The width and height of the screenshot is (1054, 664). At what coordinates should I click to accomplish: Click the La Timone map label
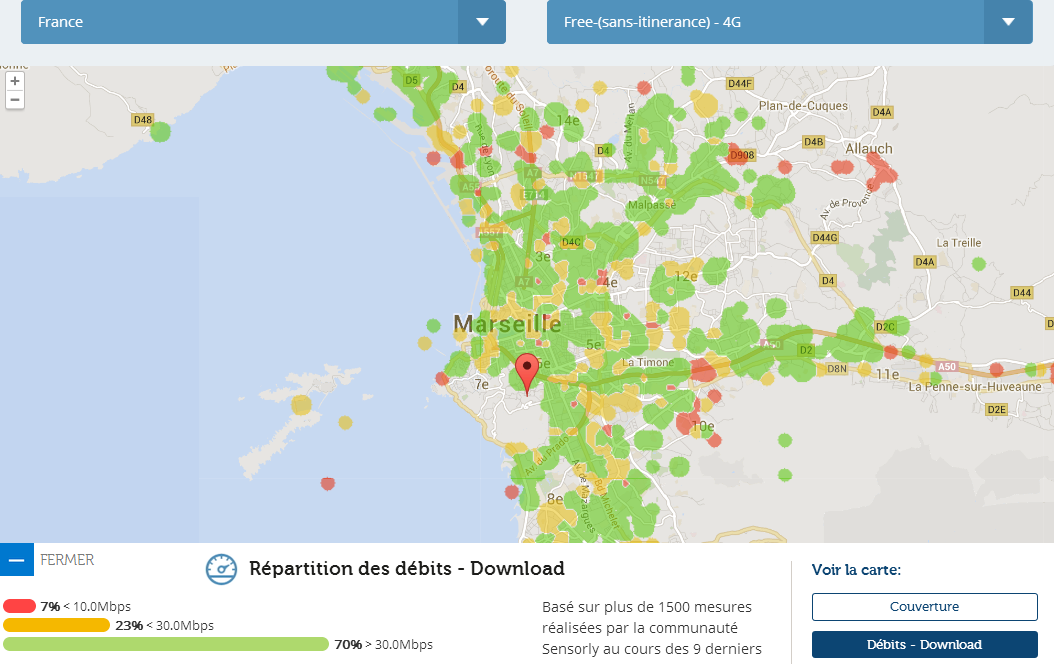tap(648, 362)
